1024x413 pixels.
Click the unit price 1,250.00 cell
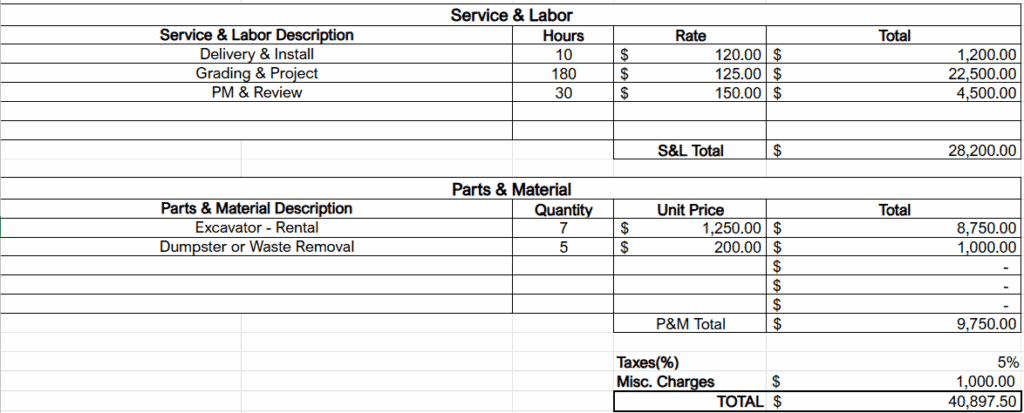[x=689, y=227]
